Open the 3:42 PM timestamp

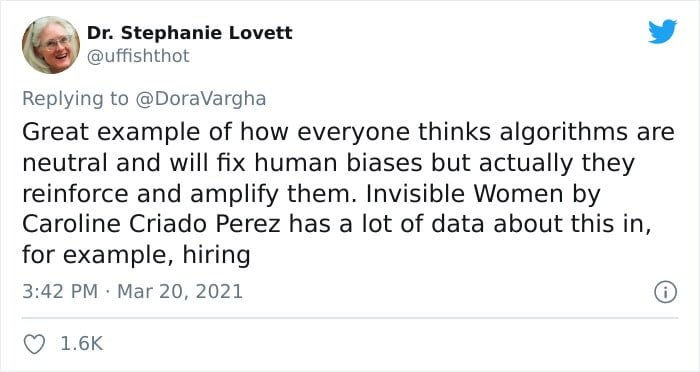click(x=60, y=292)
